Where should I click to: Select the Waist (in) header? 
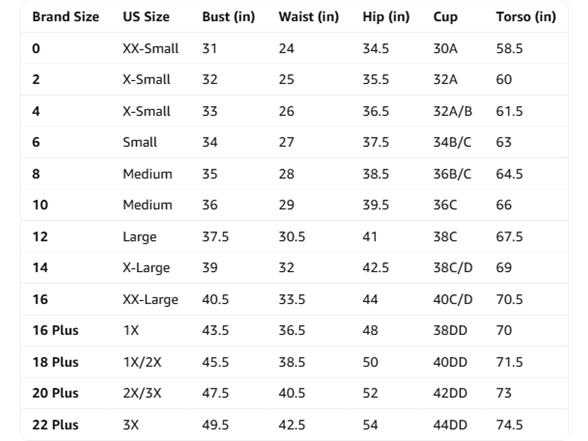pos(309,17)
